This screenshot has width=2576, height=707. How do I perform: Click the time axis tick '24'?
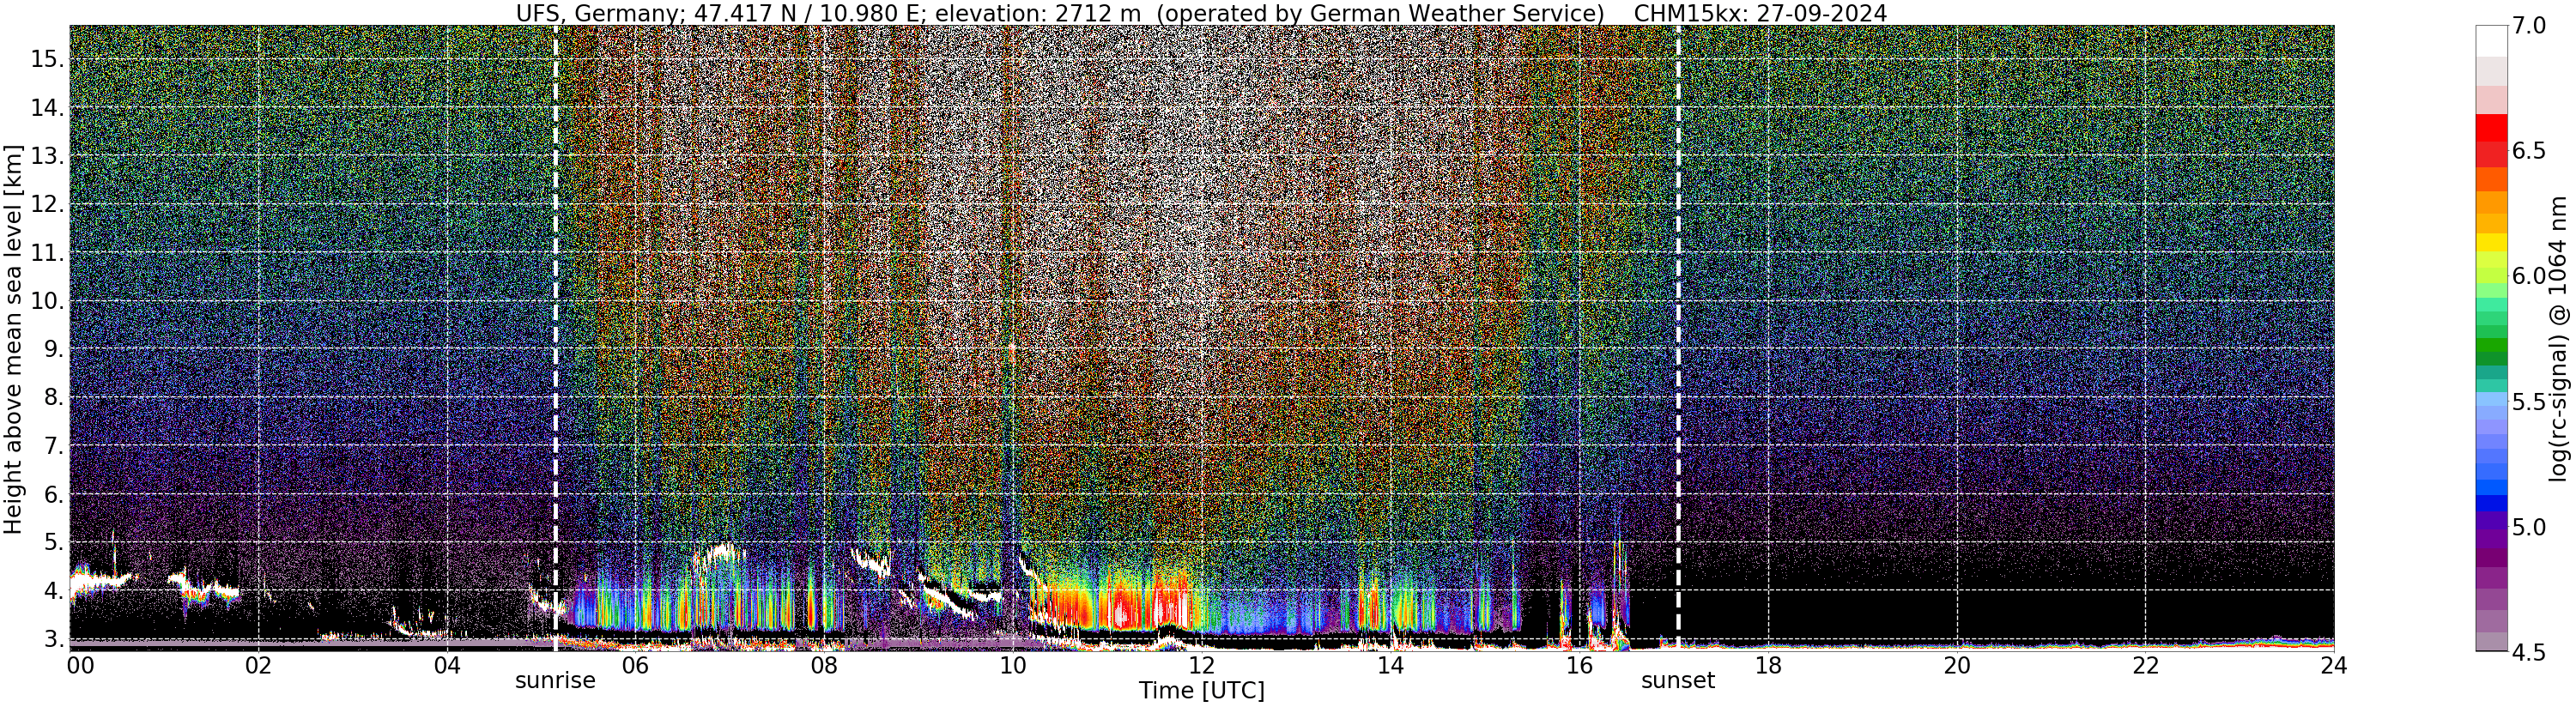[2334, 666]
